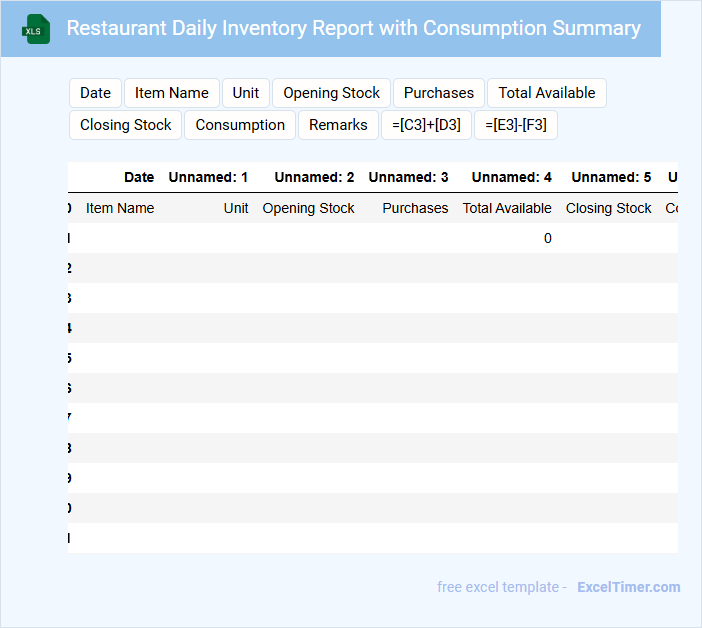Click the Consumption tag

coord(240,125)
